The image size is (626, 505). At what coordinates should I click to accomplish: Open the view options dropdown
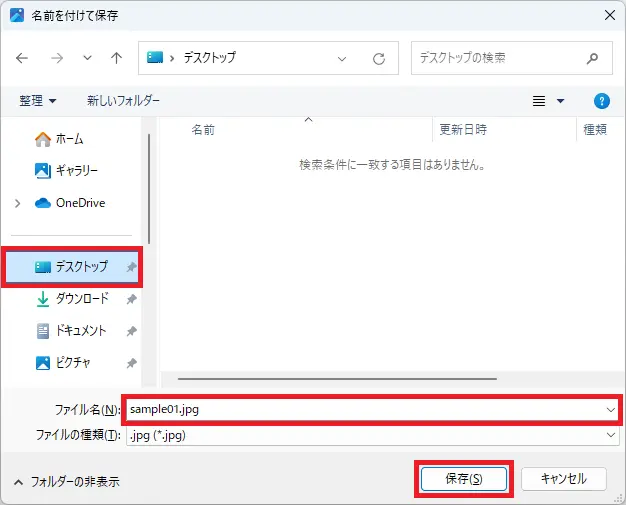pos(560,101)
